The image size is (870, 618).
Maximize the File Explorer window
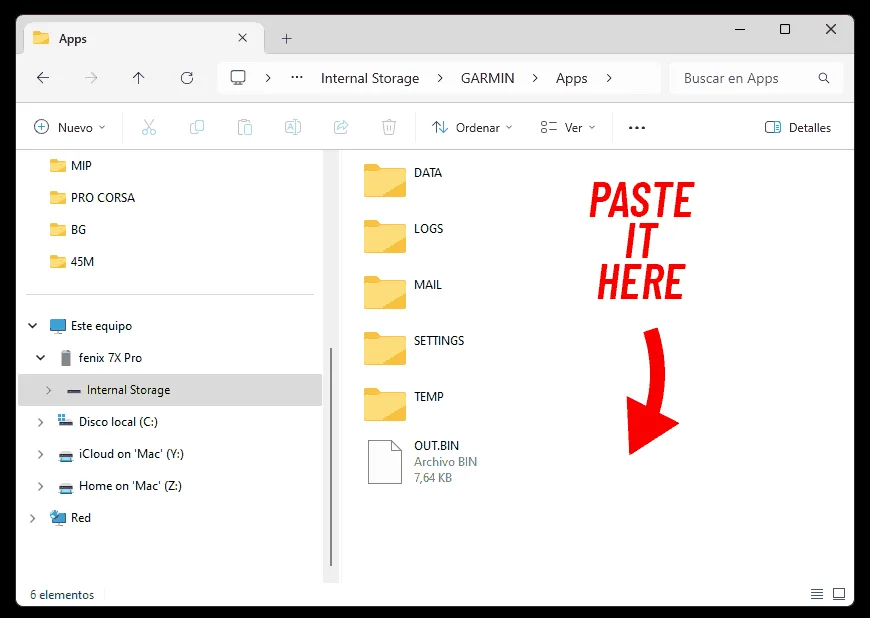(x=785, y=29)
